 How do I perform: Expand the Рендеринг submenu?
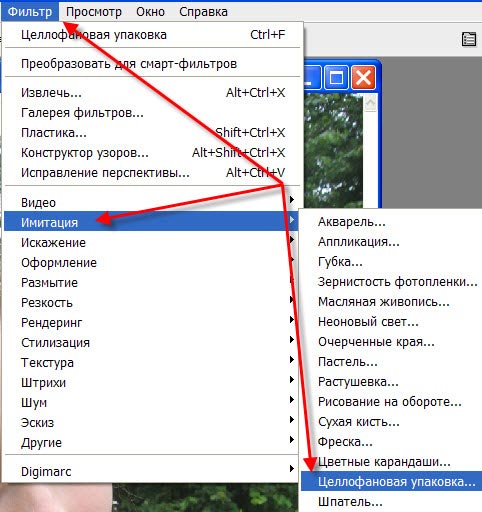point(151,322)
